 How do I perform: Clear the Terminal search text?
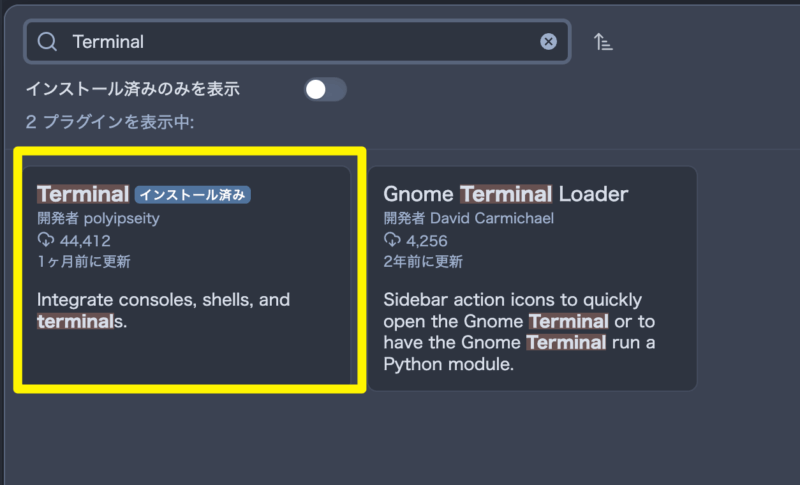pyautogui.click(x=548, y=41)
